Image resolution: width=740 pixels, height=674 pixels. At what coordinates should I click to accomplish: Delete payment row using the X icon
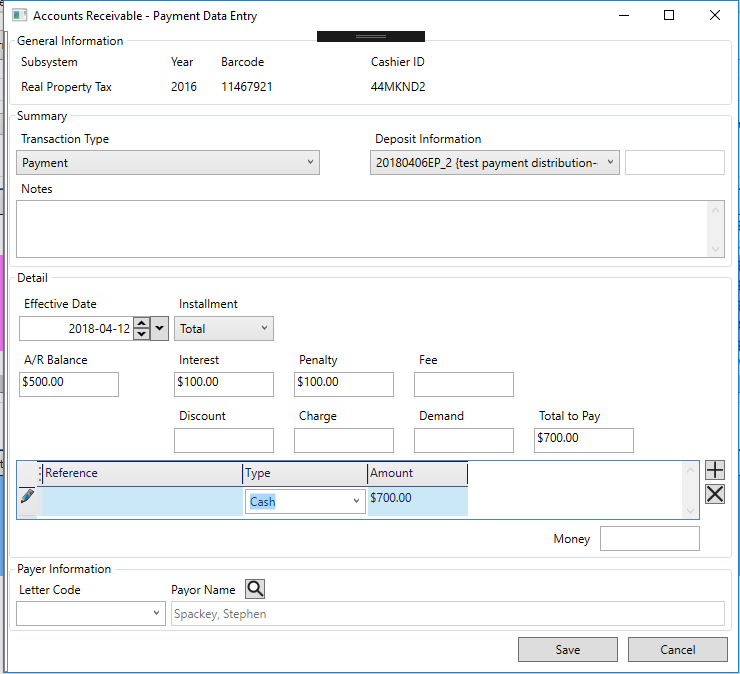(x=714, y=494)
